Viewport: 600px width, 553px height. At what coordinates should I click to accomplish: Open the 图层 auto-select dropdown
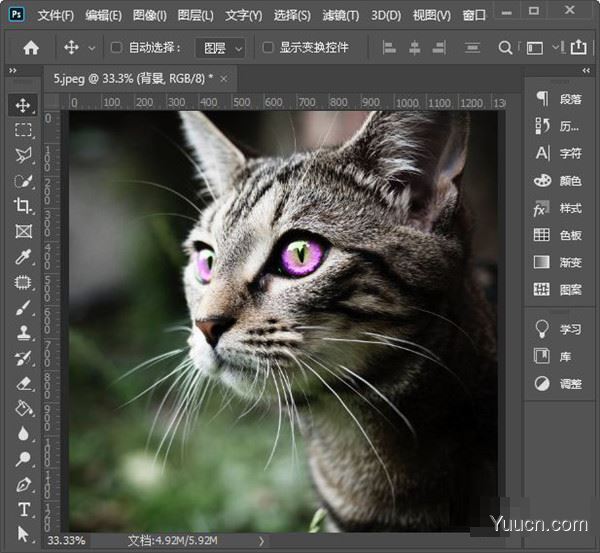point(220,48)
